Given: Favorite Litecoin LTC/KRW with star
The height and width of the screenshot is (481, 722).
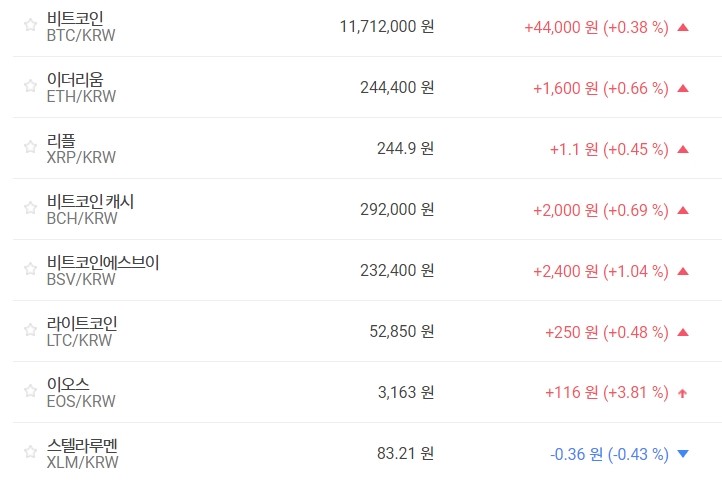Looking at the screenshot, I should point(30,331).
